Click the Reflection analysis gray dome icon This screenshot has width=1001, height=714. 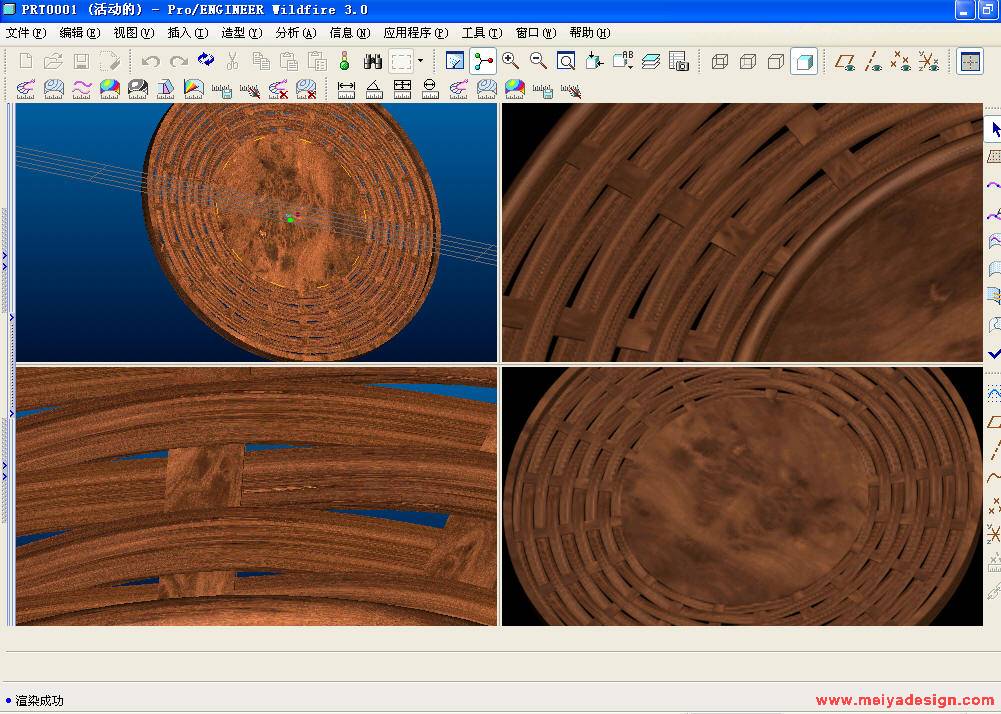coord(137,89)
